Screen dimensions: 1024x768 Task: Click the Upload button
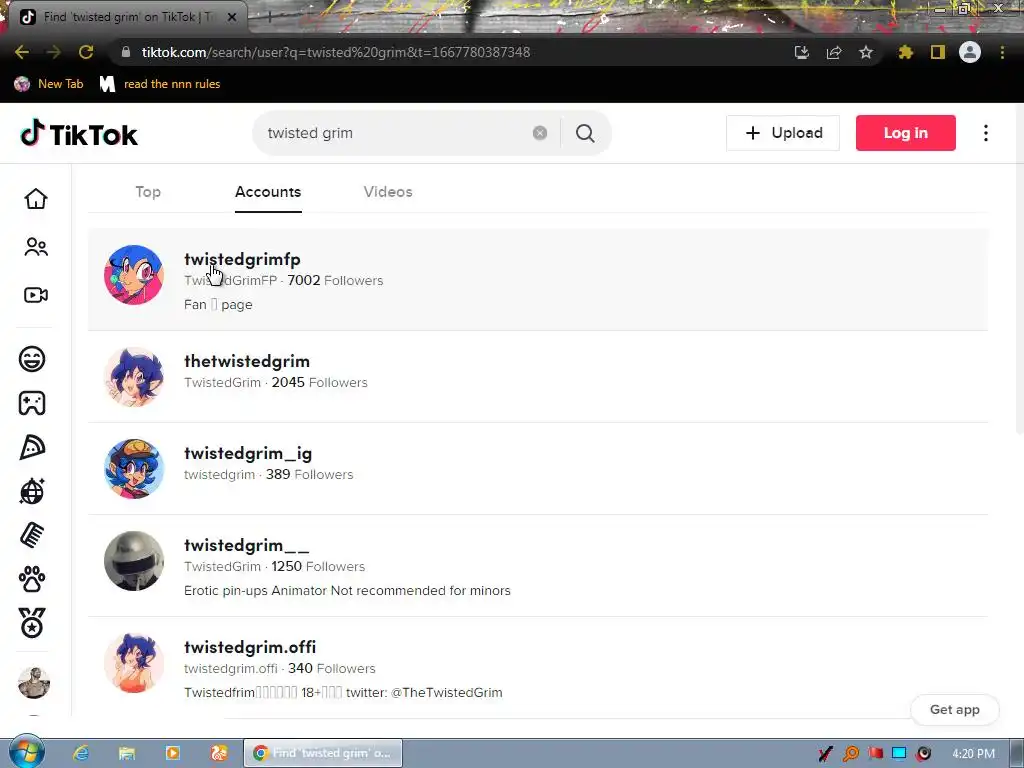783,133
